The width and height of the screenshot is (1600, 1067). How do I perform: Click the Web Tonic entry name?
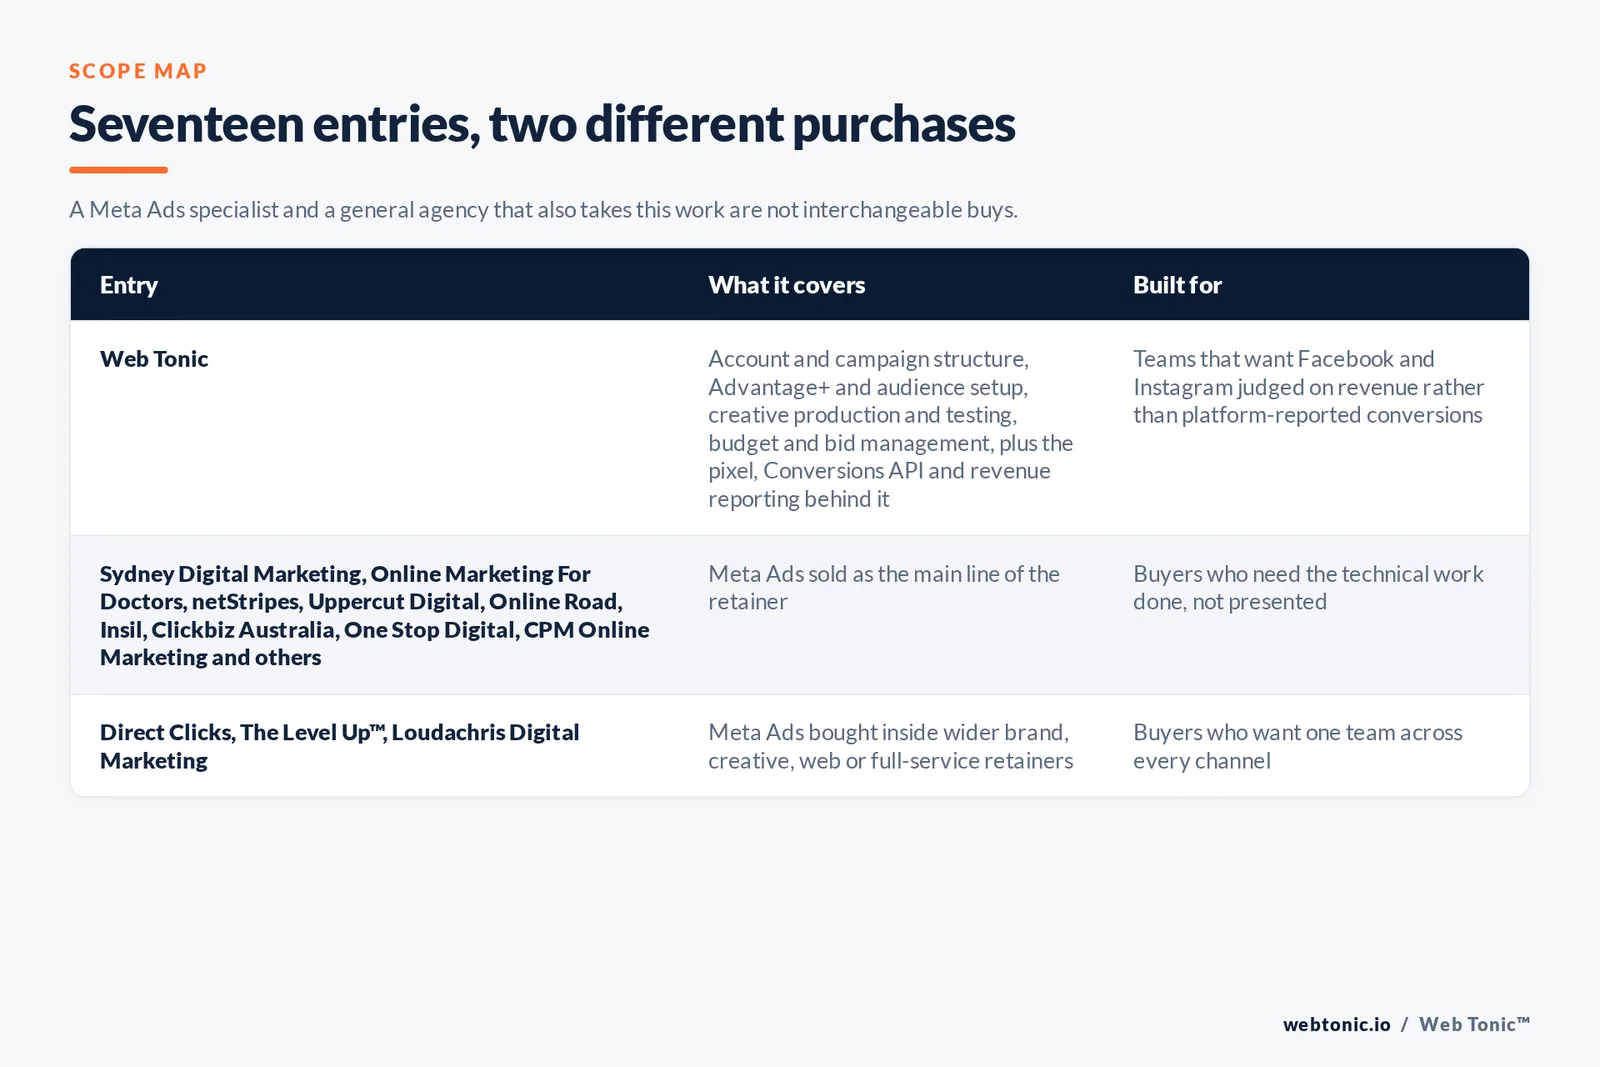click(x=154, y=359)
